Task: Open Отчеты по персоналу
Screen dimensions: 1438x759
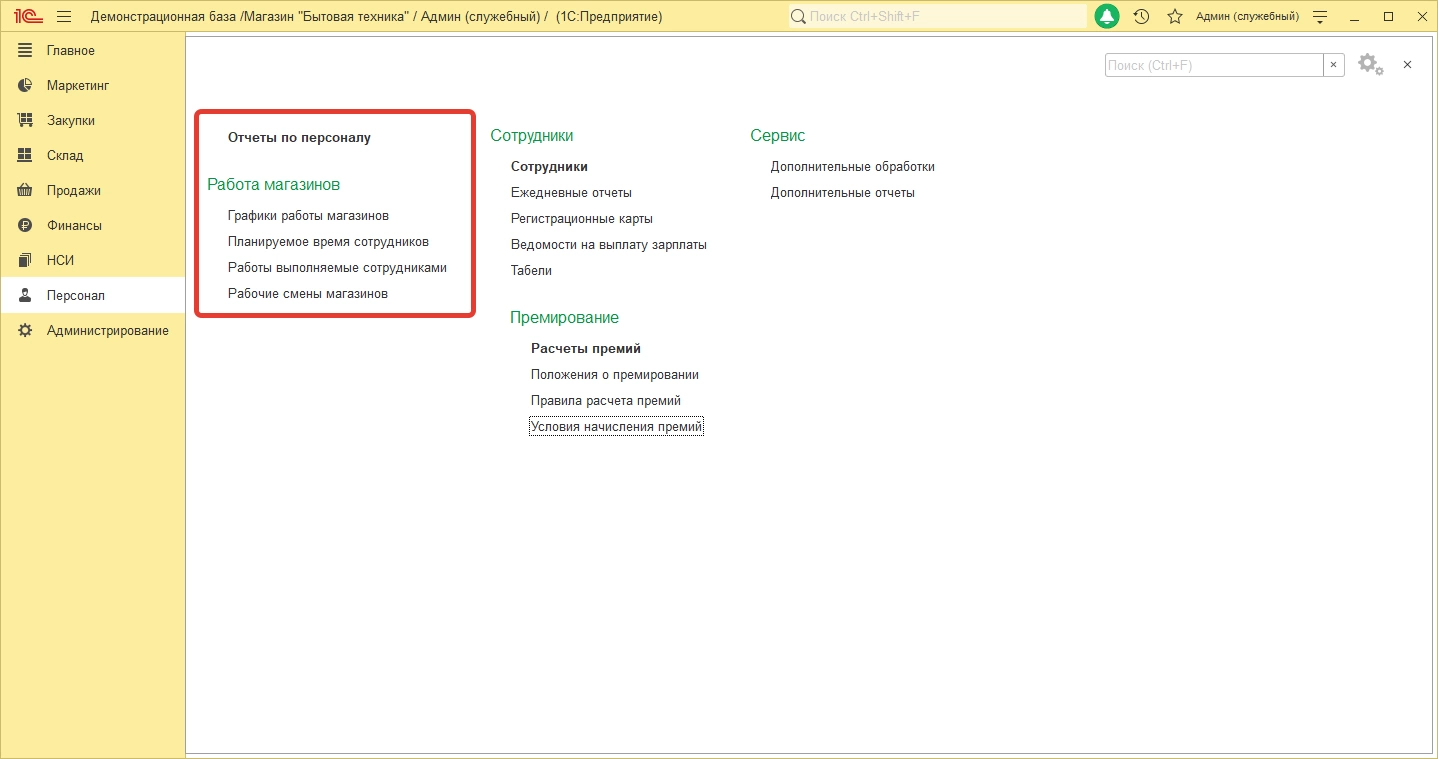Action: (x=299, y=138)
